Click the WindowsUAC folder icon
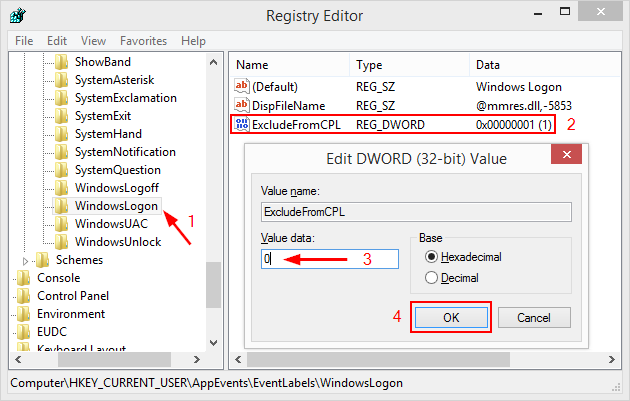Screen dimensions: 630x401 coord(63,224)
